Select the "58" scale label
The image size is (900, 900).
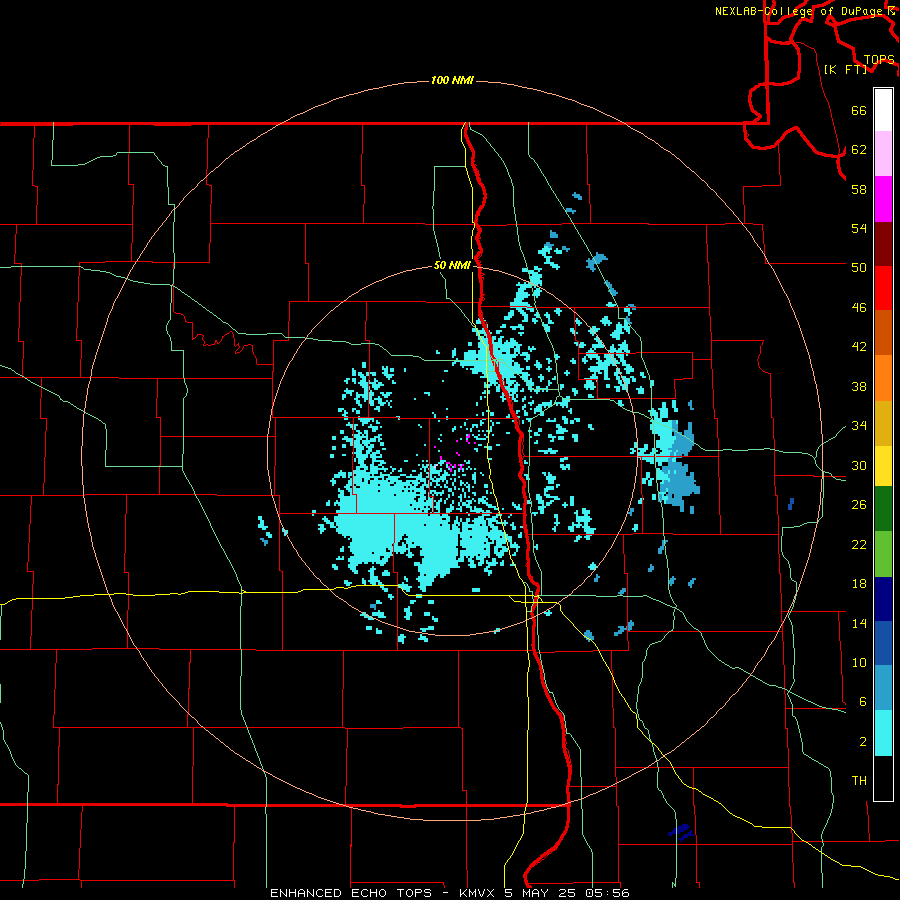[x=859, y=189]
